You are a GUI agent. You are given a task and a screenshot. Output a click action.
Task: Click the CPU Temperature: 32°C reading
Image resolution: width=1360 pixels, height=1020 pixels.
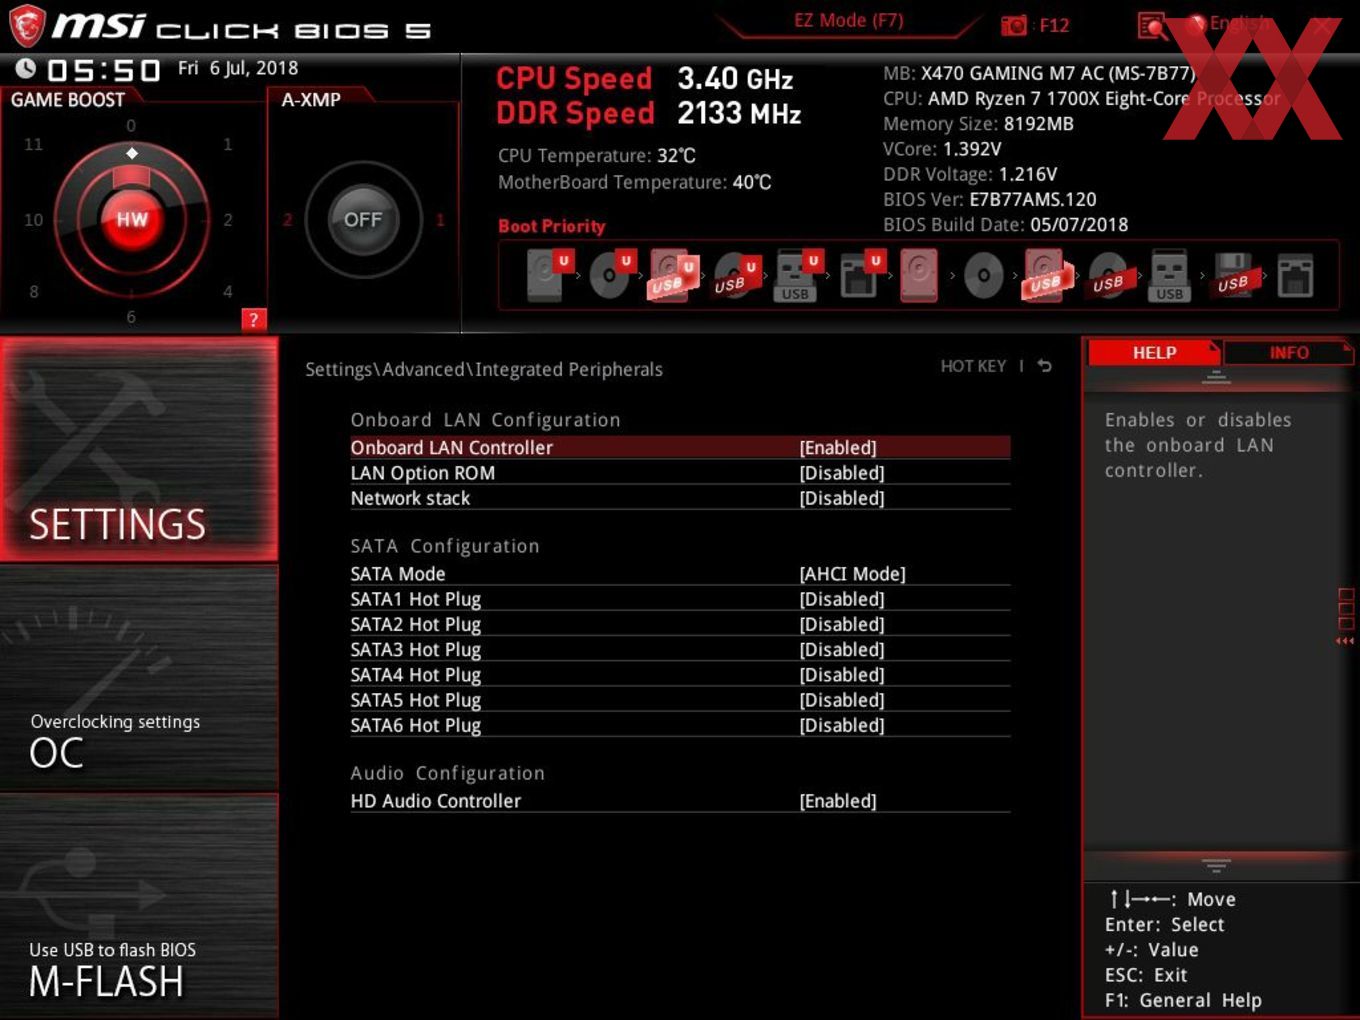[597, 156]
